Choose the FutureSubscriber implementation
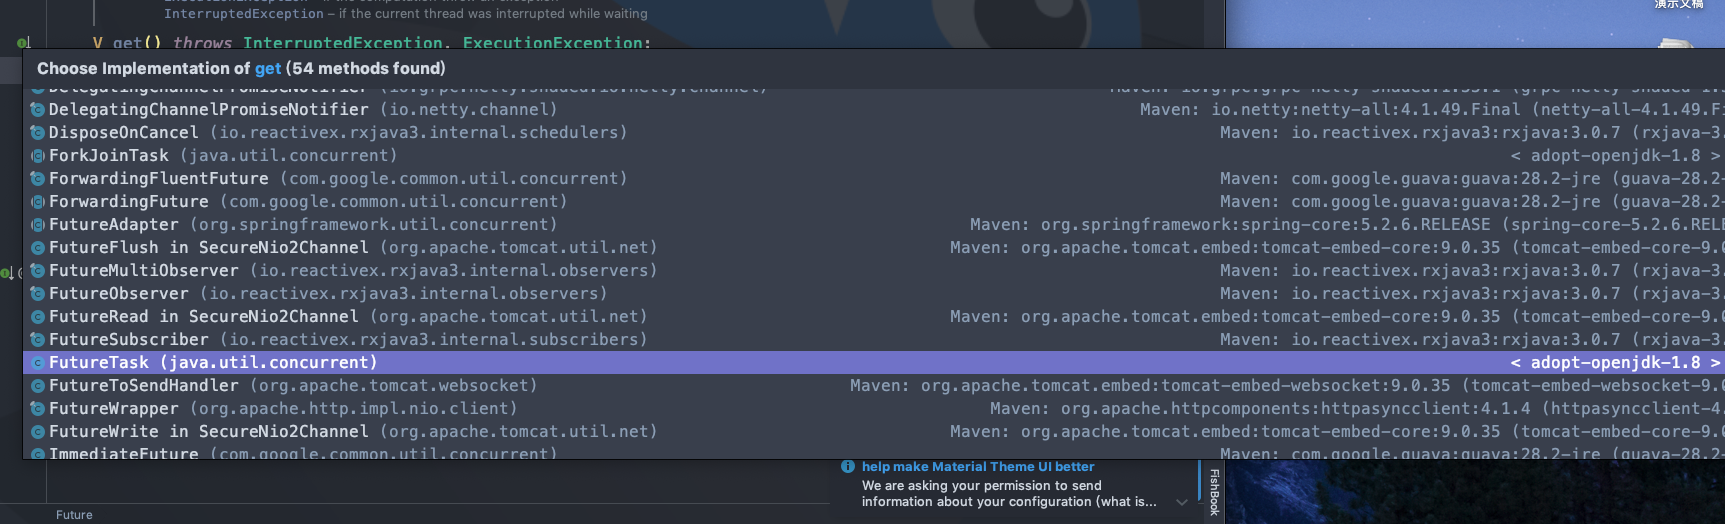Viewport: 1725px width, 524px height. 874,340
